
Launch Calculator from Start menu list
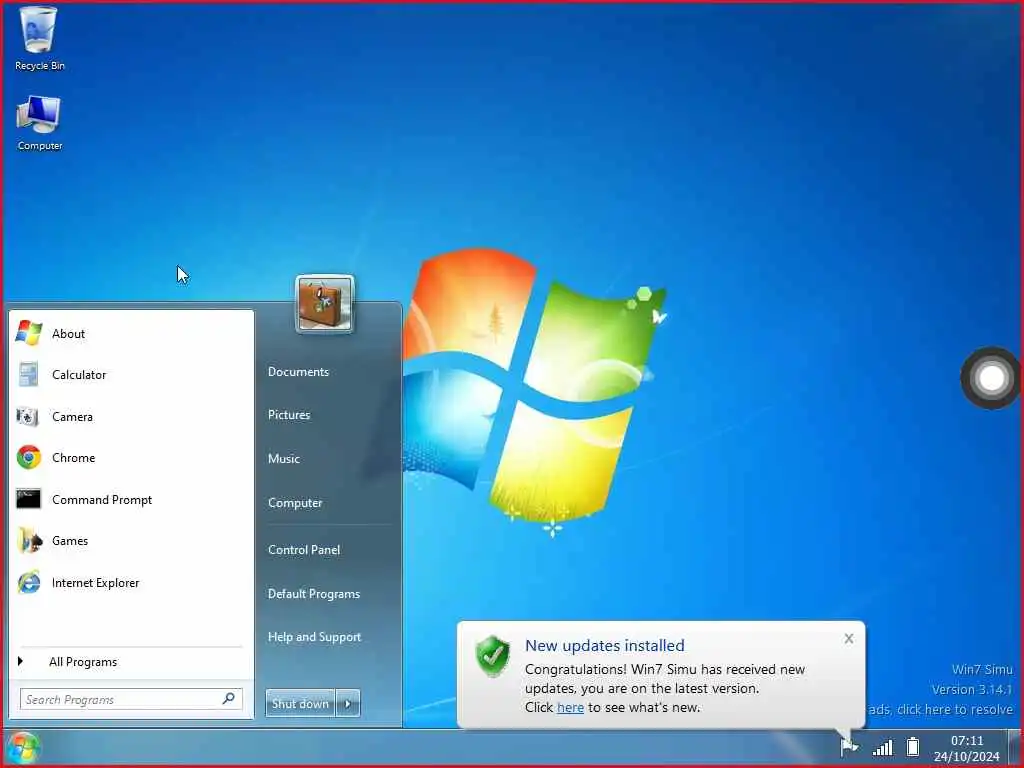131,375
